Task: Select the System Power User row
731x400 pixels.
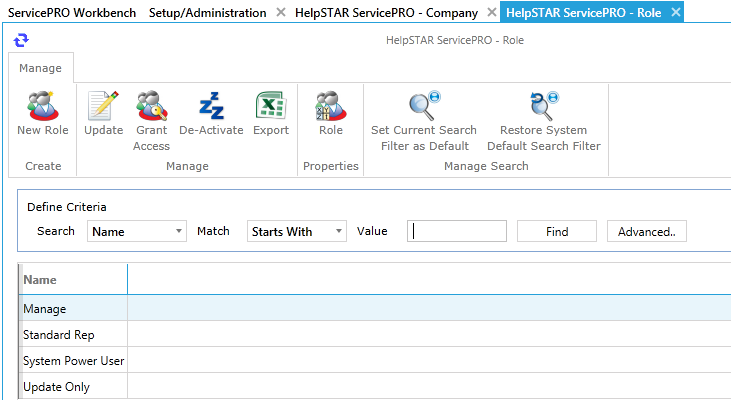Action: [x=375, y=360]
